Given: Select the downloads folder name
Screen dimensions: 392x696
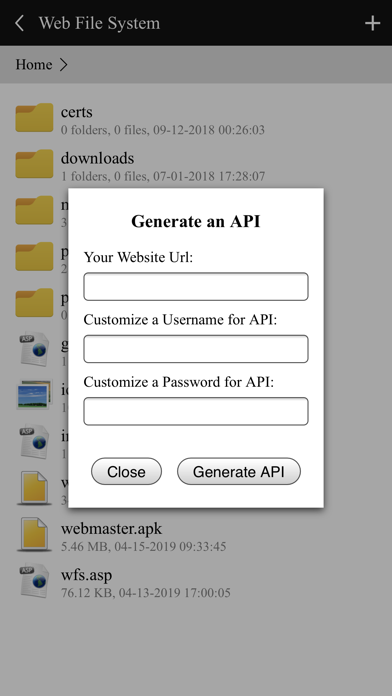Looking at the screenshot, I should (97, 158).
